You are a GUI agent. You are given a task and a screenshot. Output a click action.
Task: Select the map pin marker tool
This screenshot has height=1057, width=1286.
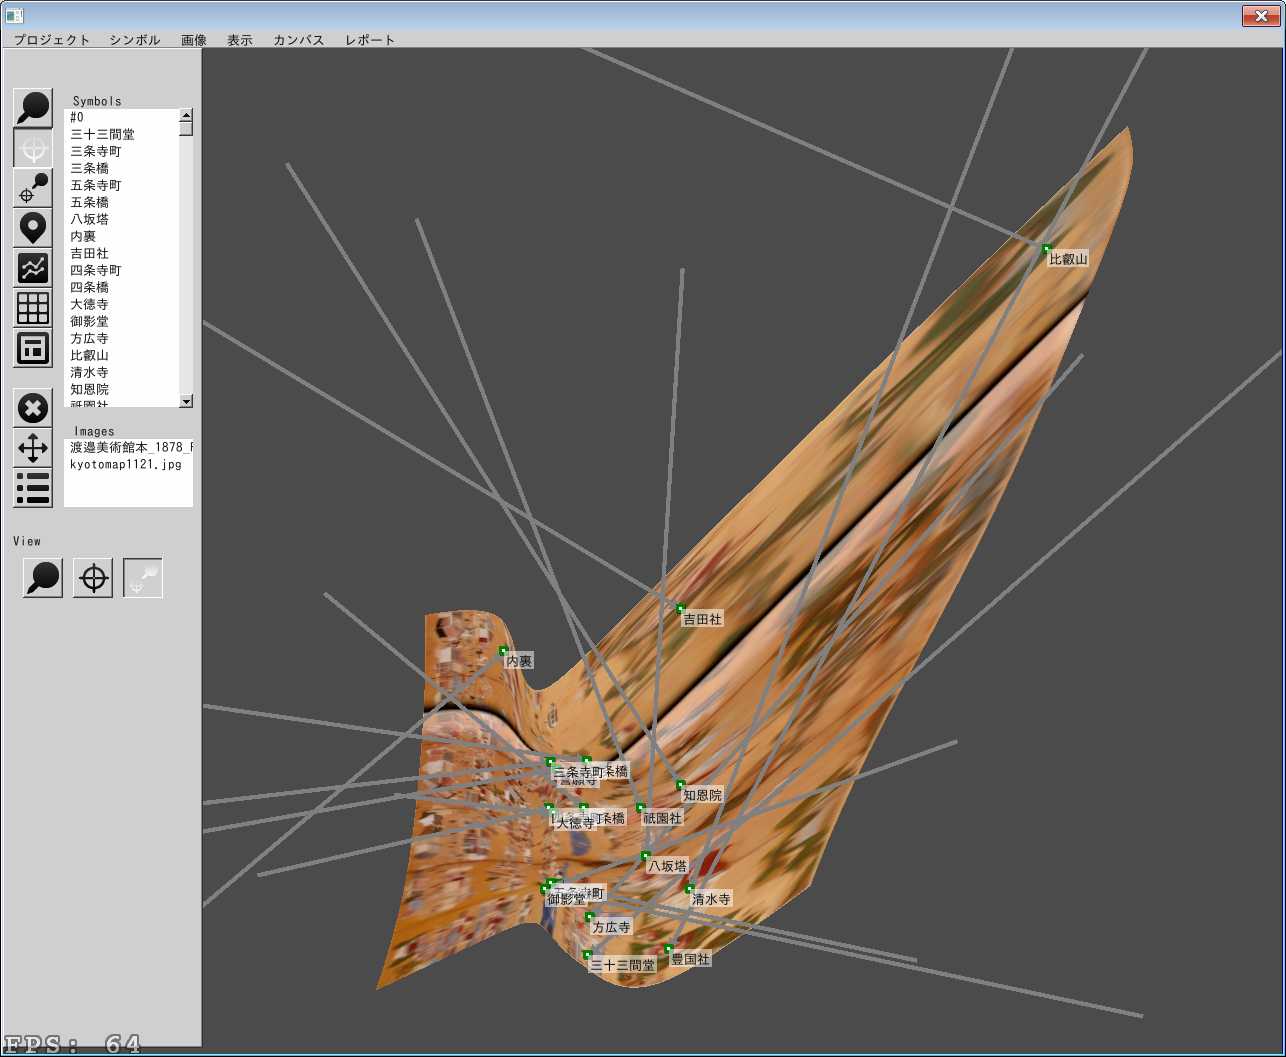tap(33, 228)
